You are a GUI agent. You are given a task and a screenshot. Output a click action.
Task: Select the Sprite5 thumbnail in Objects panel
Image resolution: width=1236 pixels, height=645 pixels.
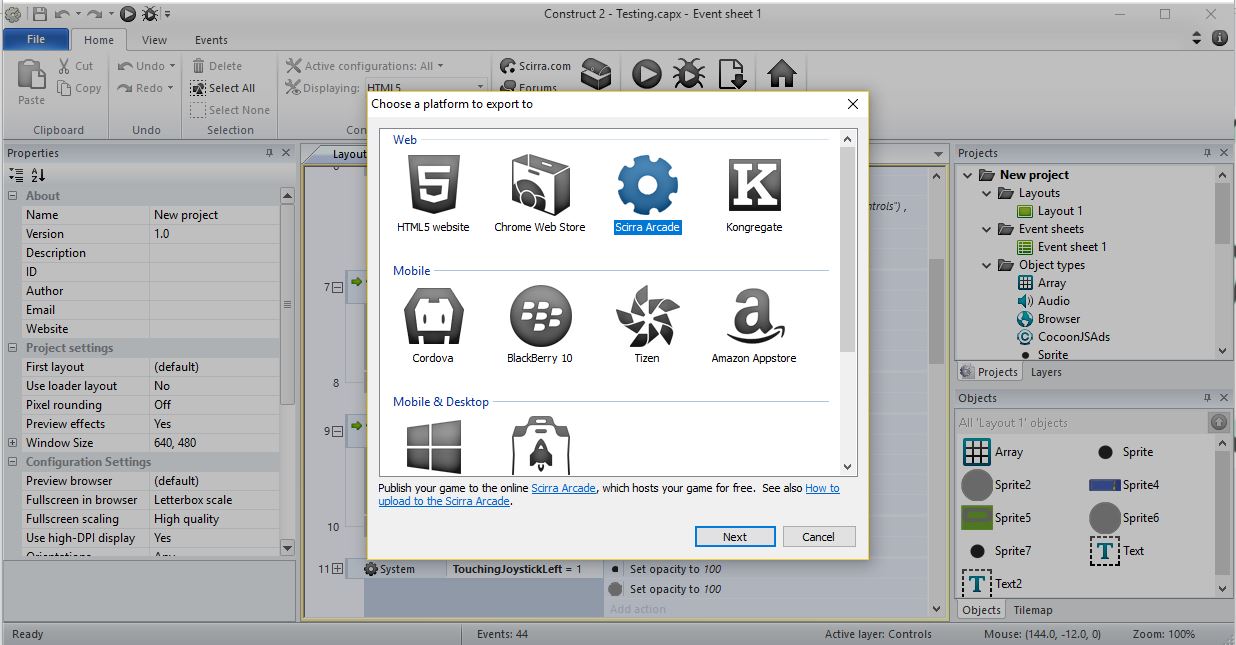tap(975, 517)
